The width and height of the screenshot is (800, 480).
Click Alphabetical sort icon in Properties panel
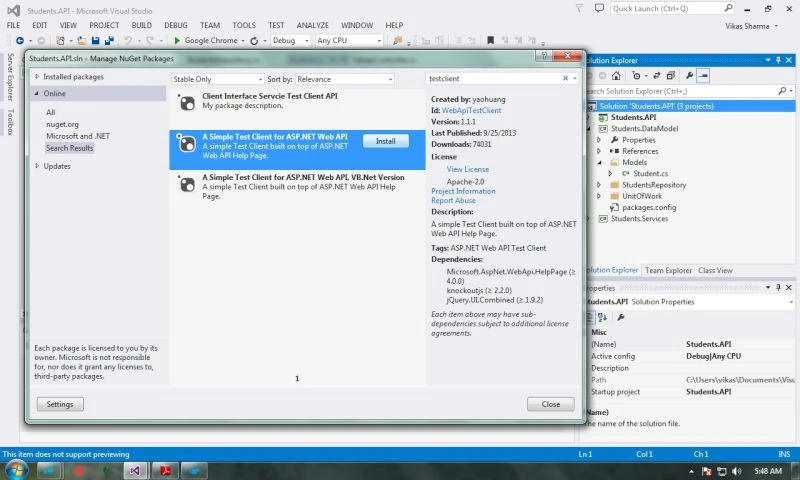603,317
